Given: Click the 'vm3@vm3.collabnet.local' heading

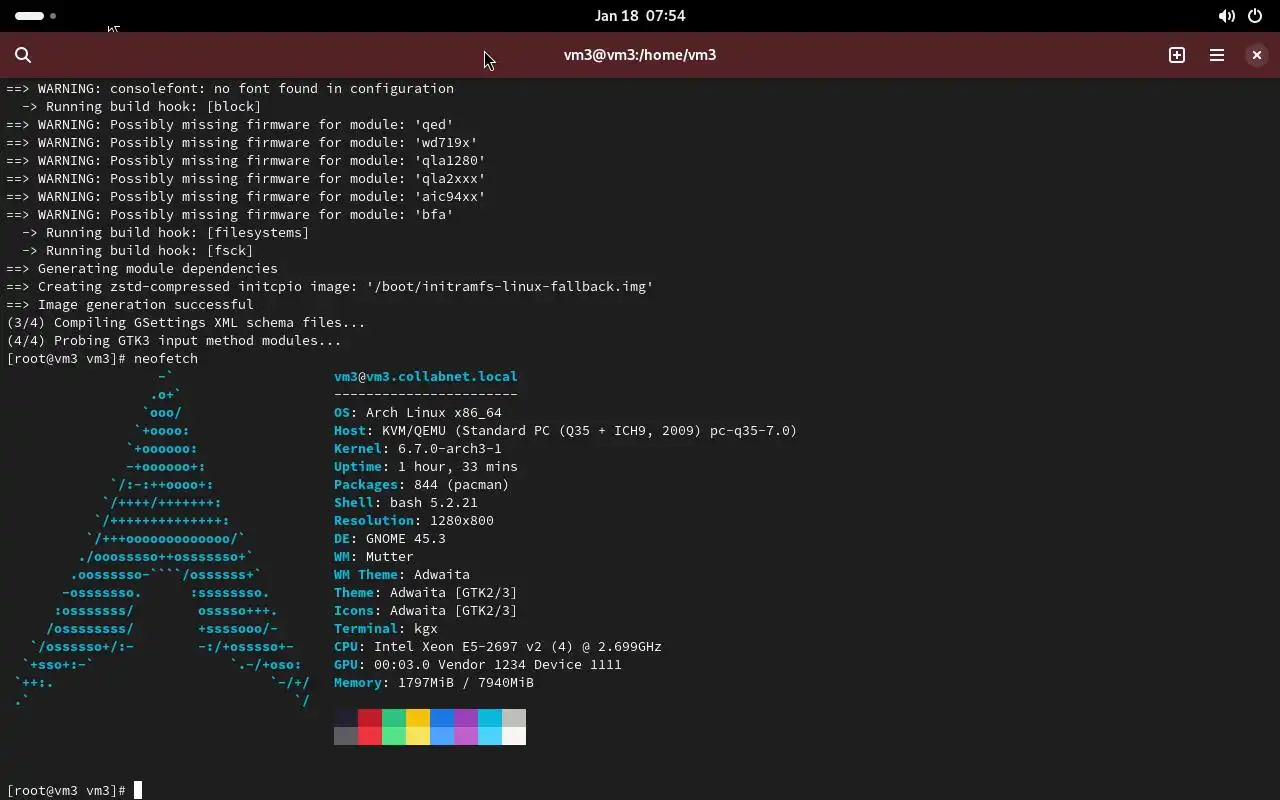Looking at the screenshot, I should point(426,377).
